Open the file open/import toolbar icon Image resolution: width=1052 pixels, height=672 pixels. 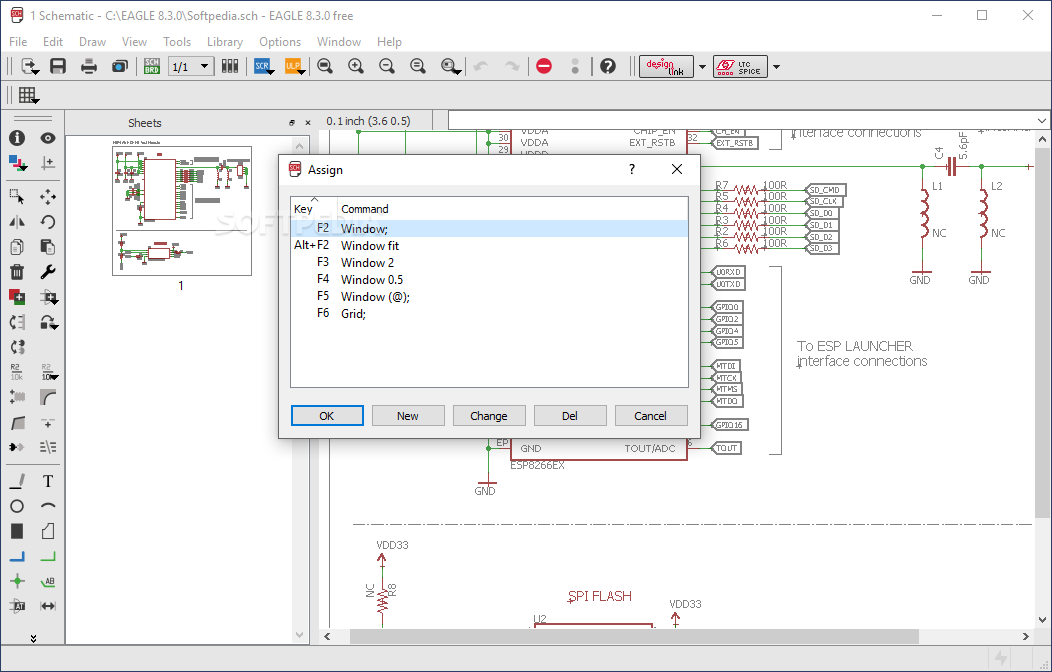(x=30, y=66)
